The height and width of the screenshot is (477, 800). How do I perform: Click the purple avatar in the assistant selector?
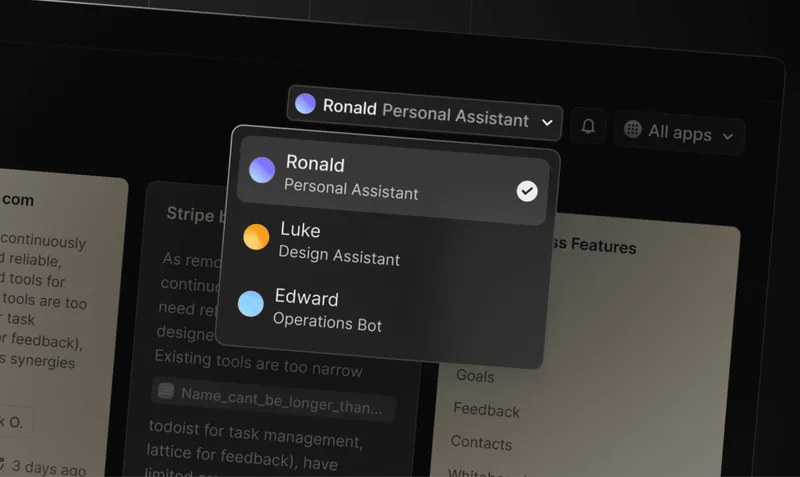tap(305, 104)
